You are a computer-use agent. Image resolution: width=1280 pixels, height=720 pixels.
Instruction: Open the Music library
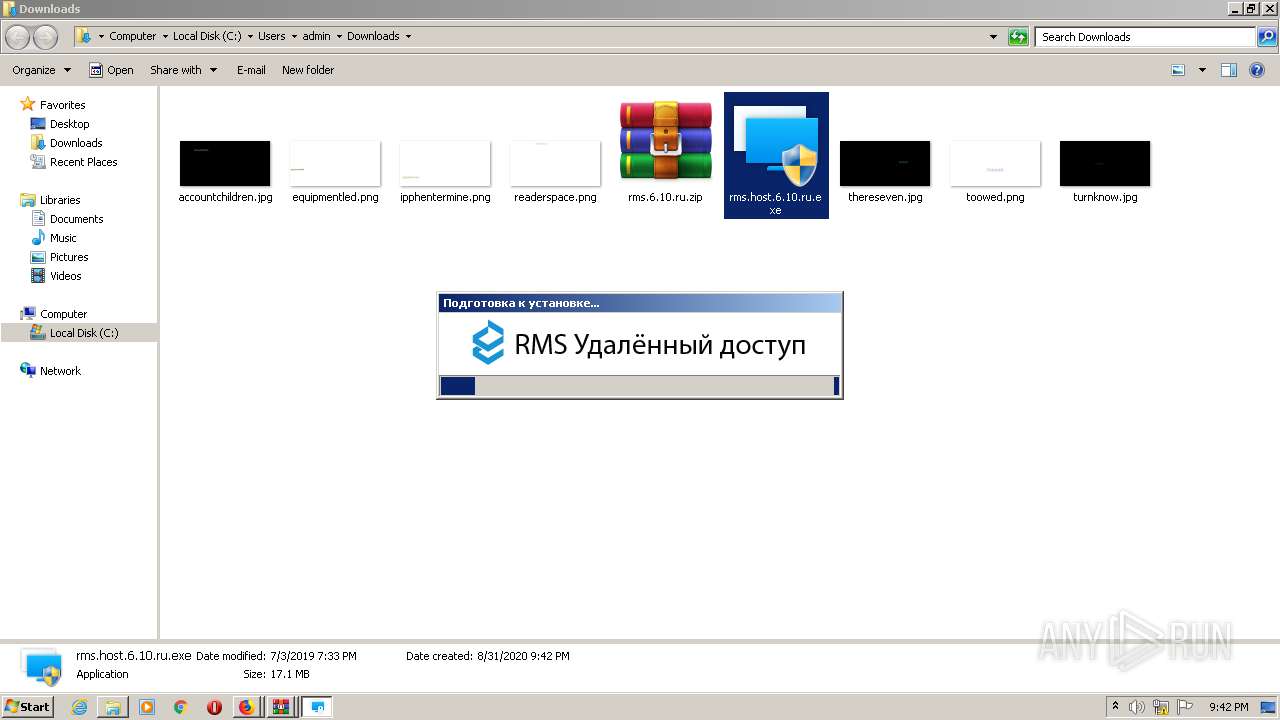point(63,238)
